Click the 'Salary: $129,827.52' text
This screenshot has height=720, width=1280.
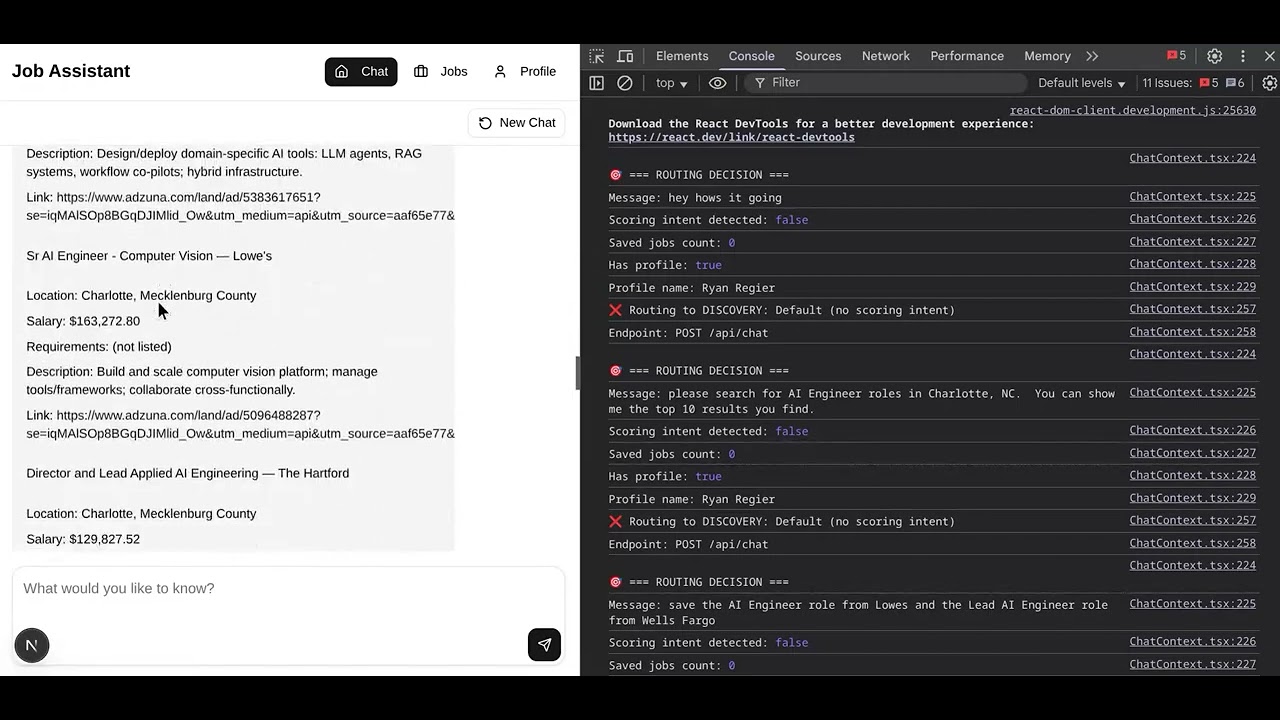tap(83, 539)
